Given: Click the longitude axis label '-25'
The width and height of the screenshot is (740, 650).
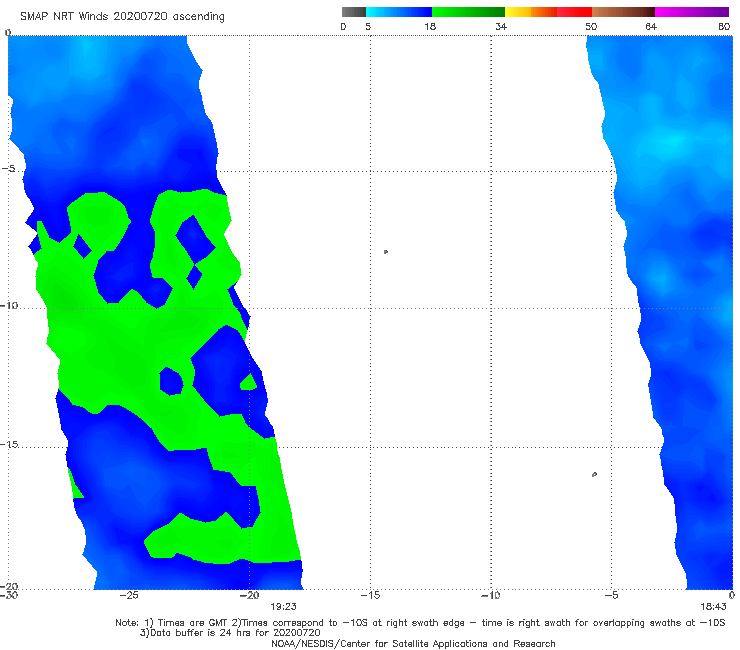Looking at the screenshot, I should tap(129, 595).
